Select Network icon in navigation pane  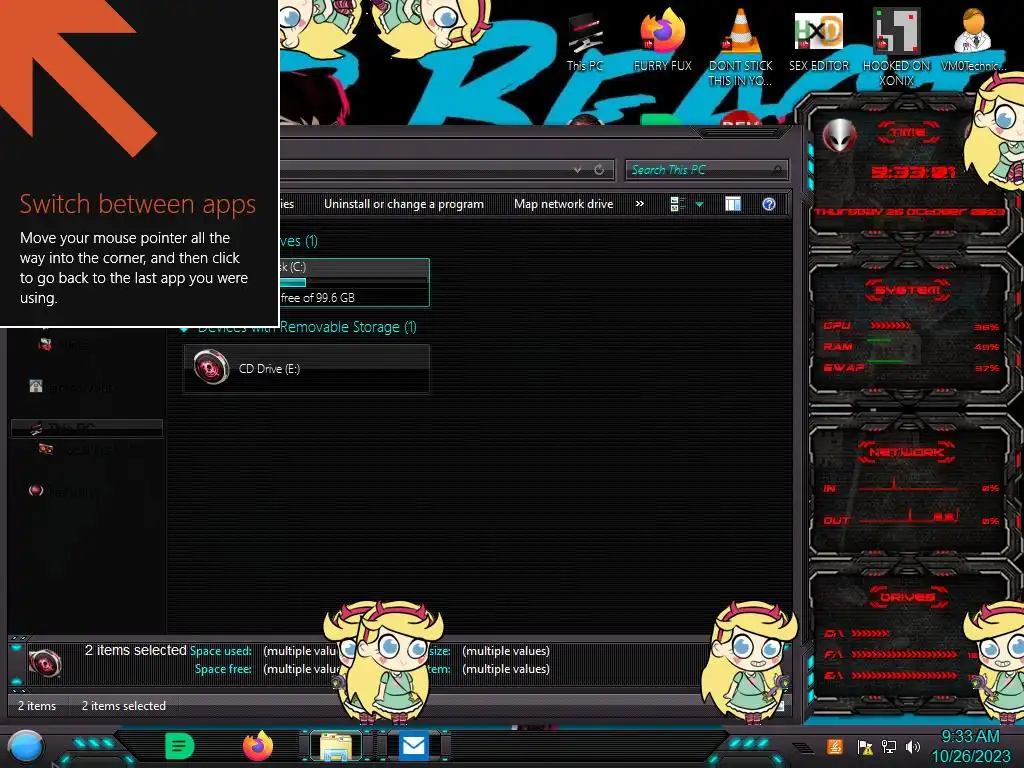click(x=36, y=490)
